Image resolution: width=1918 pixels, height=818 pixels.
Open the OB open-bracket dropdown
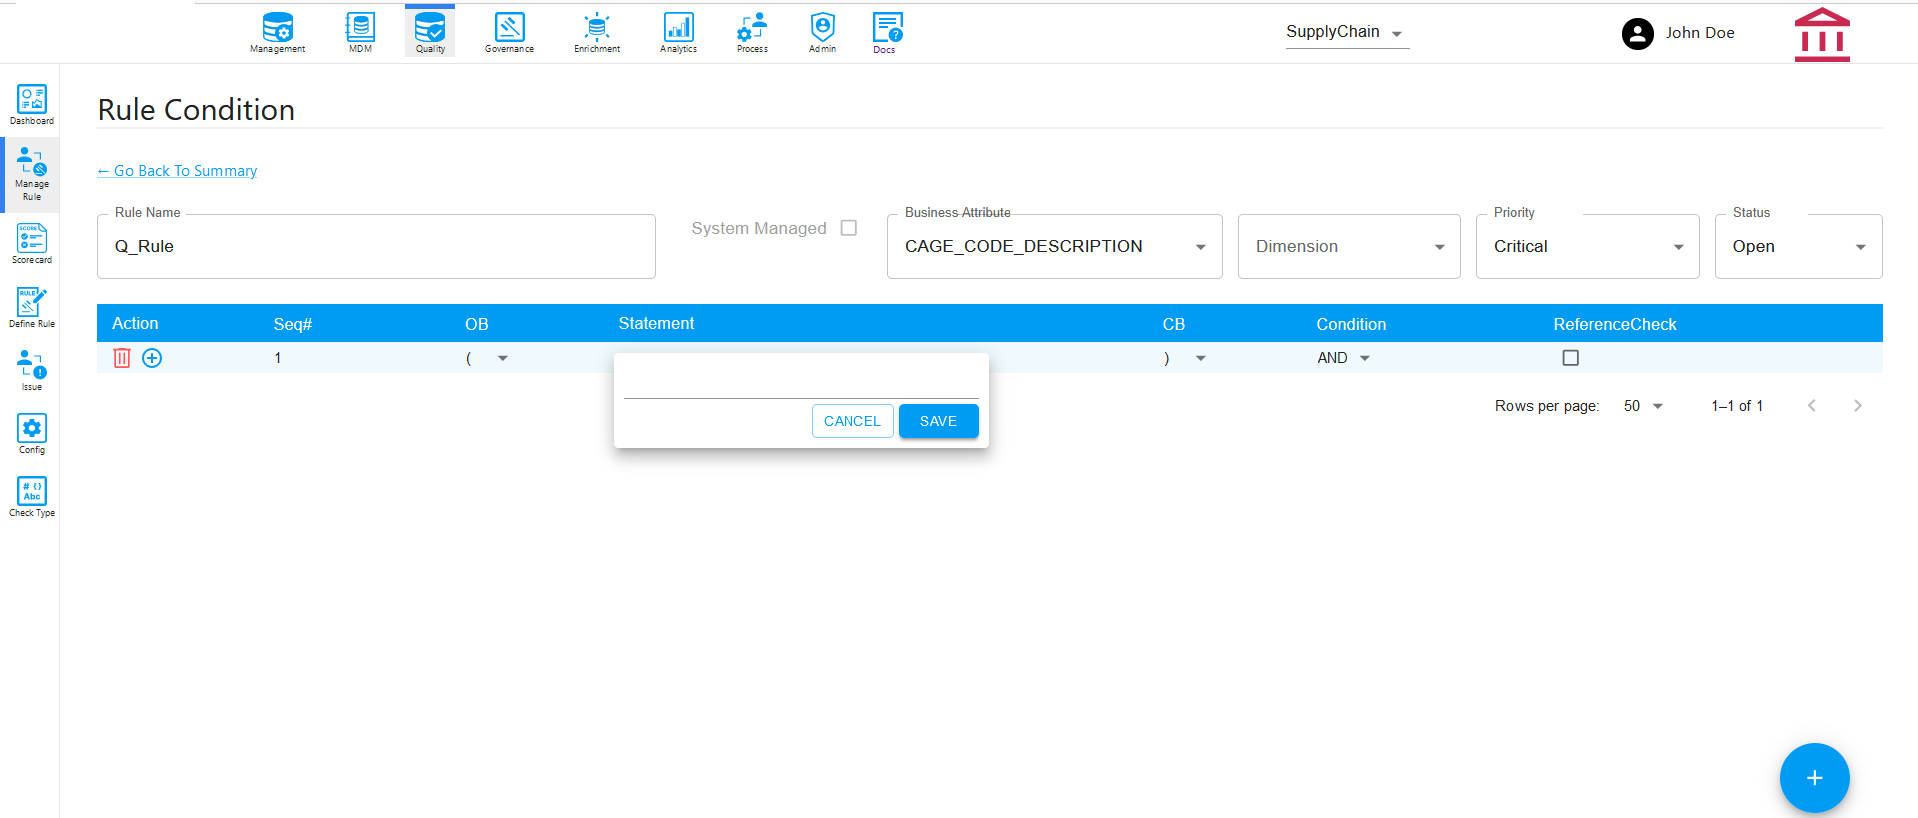pyautogui.click(x=487, y=358)
